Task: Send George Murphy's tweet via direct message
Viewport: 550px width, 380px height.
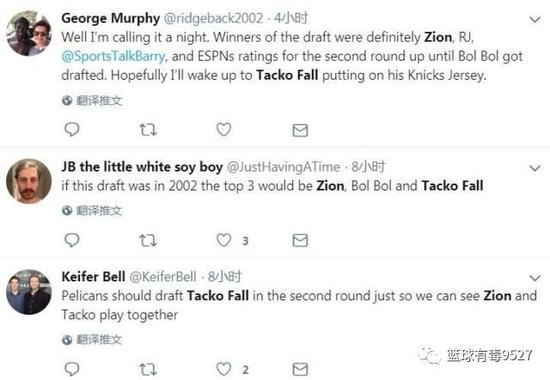Action: [300, 130]
